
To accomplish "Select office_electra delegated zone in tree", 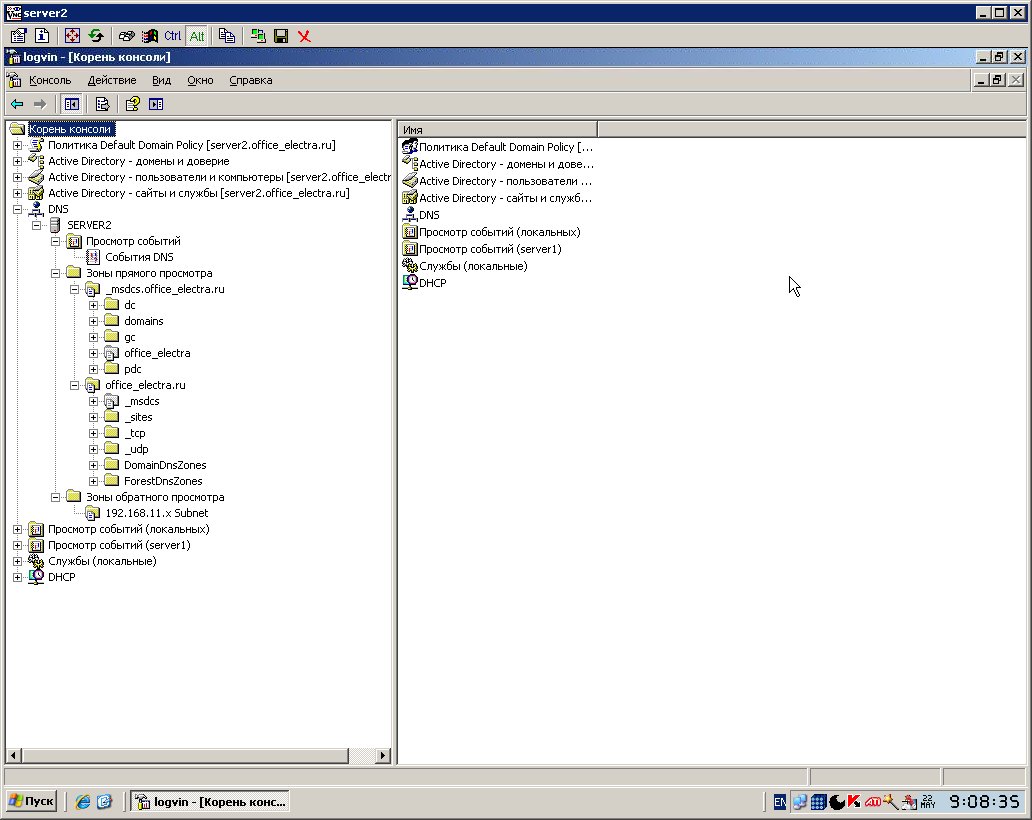I will 157,353.
